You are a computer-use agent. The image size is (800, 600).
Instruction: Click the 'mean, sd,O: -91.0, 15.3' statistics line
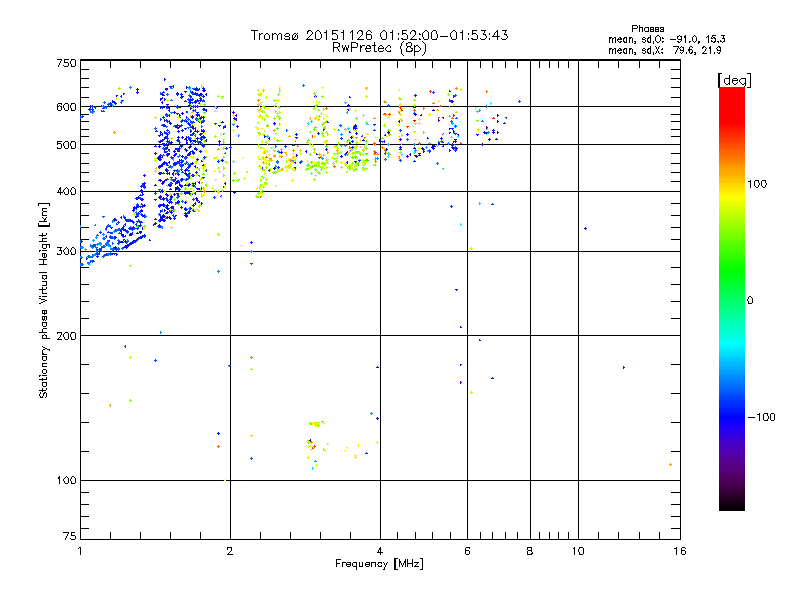click(666, 39)
